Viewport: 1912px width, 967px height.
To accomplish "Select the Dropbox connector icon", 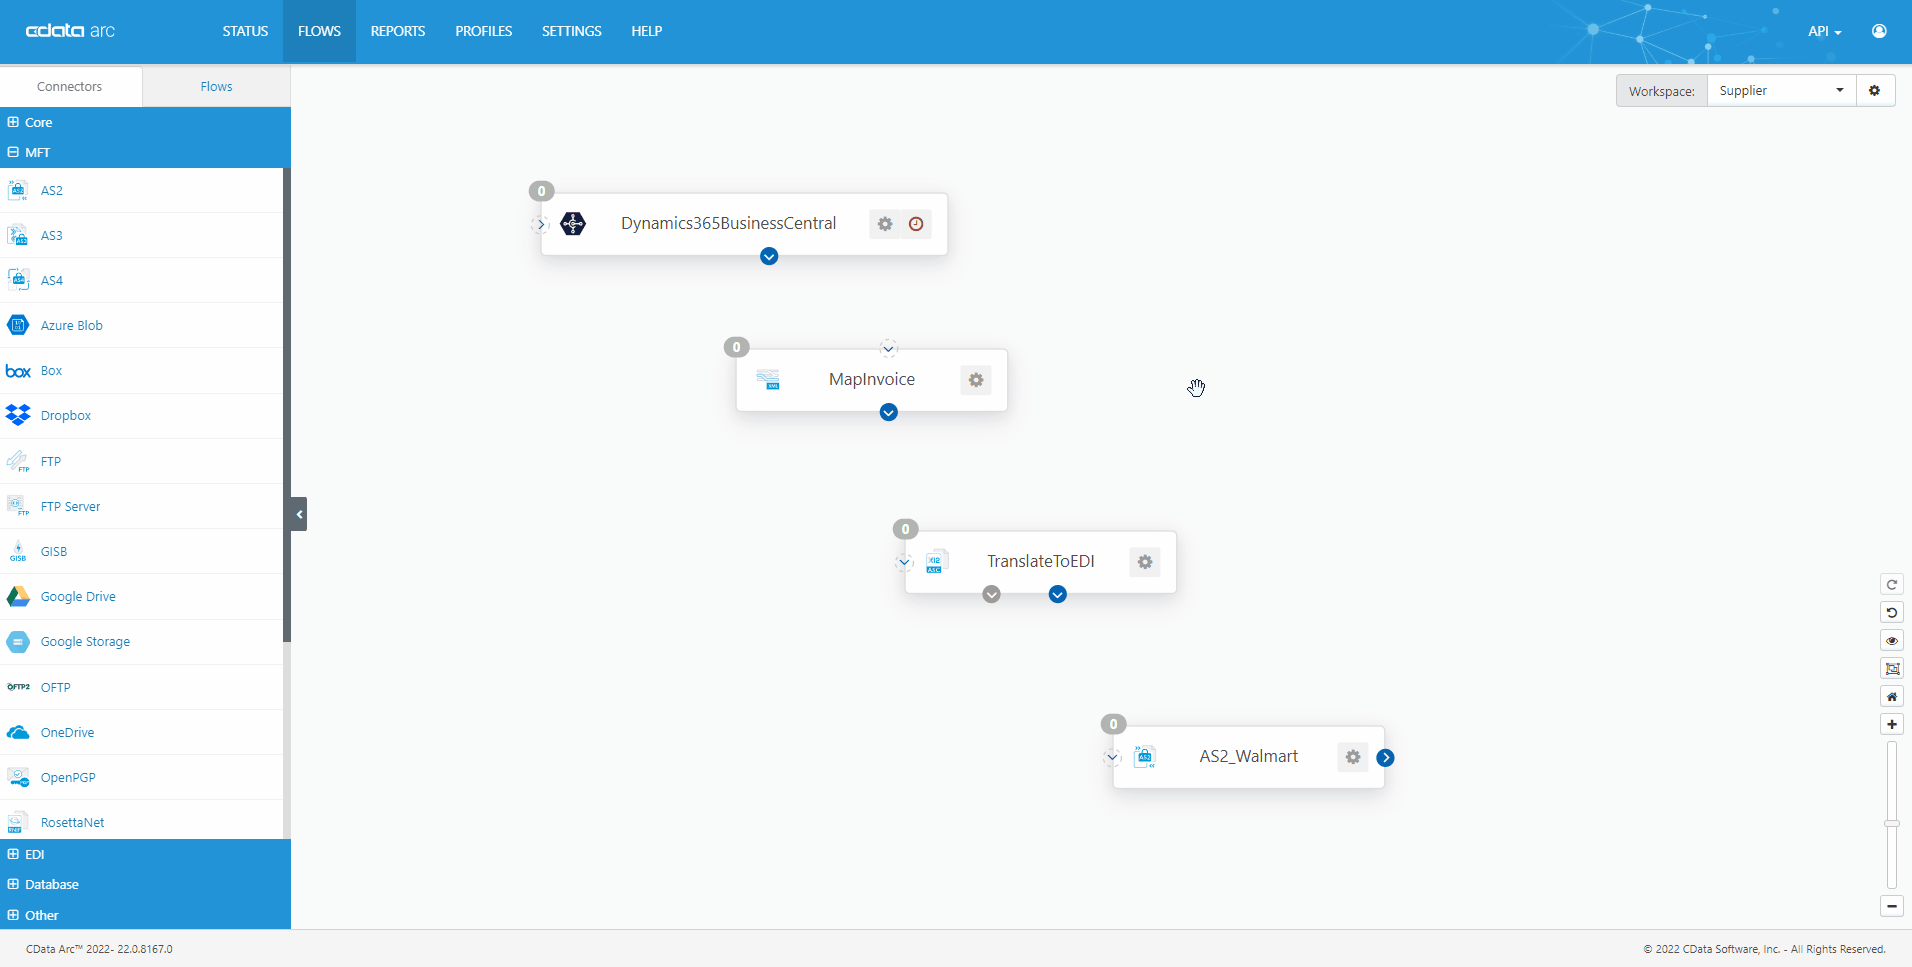I will click(x=18, y=415).
